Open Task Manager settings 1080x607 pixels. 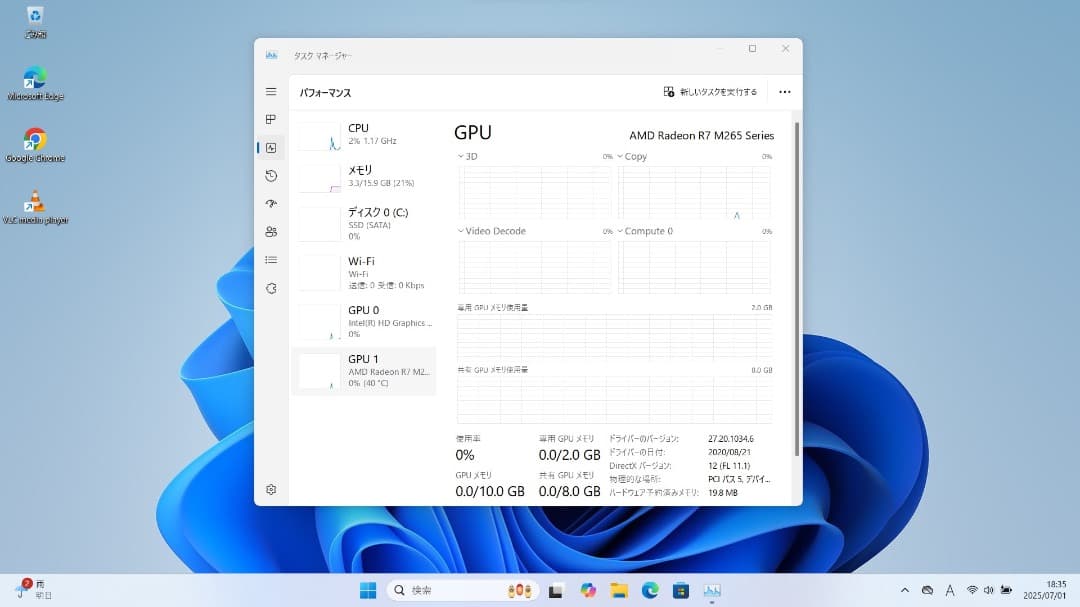pyautogui.click(x=270, y=489)
